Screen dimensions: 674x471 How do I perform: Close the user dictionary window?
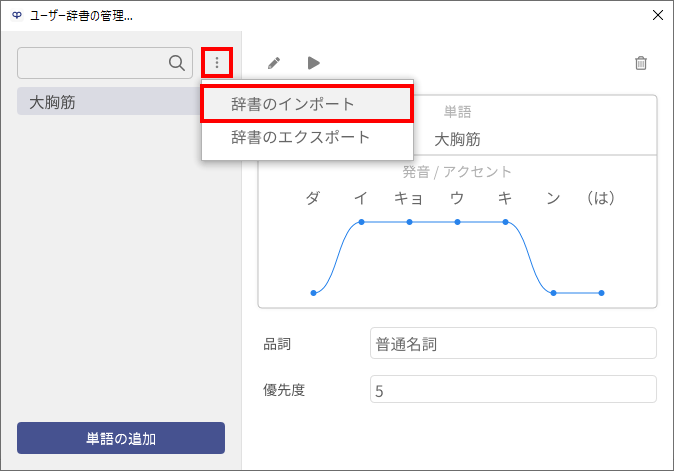pos(658,15)
